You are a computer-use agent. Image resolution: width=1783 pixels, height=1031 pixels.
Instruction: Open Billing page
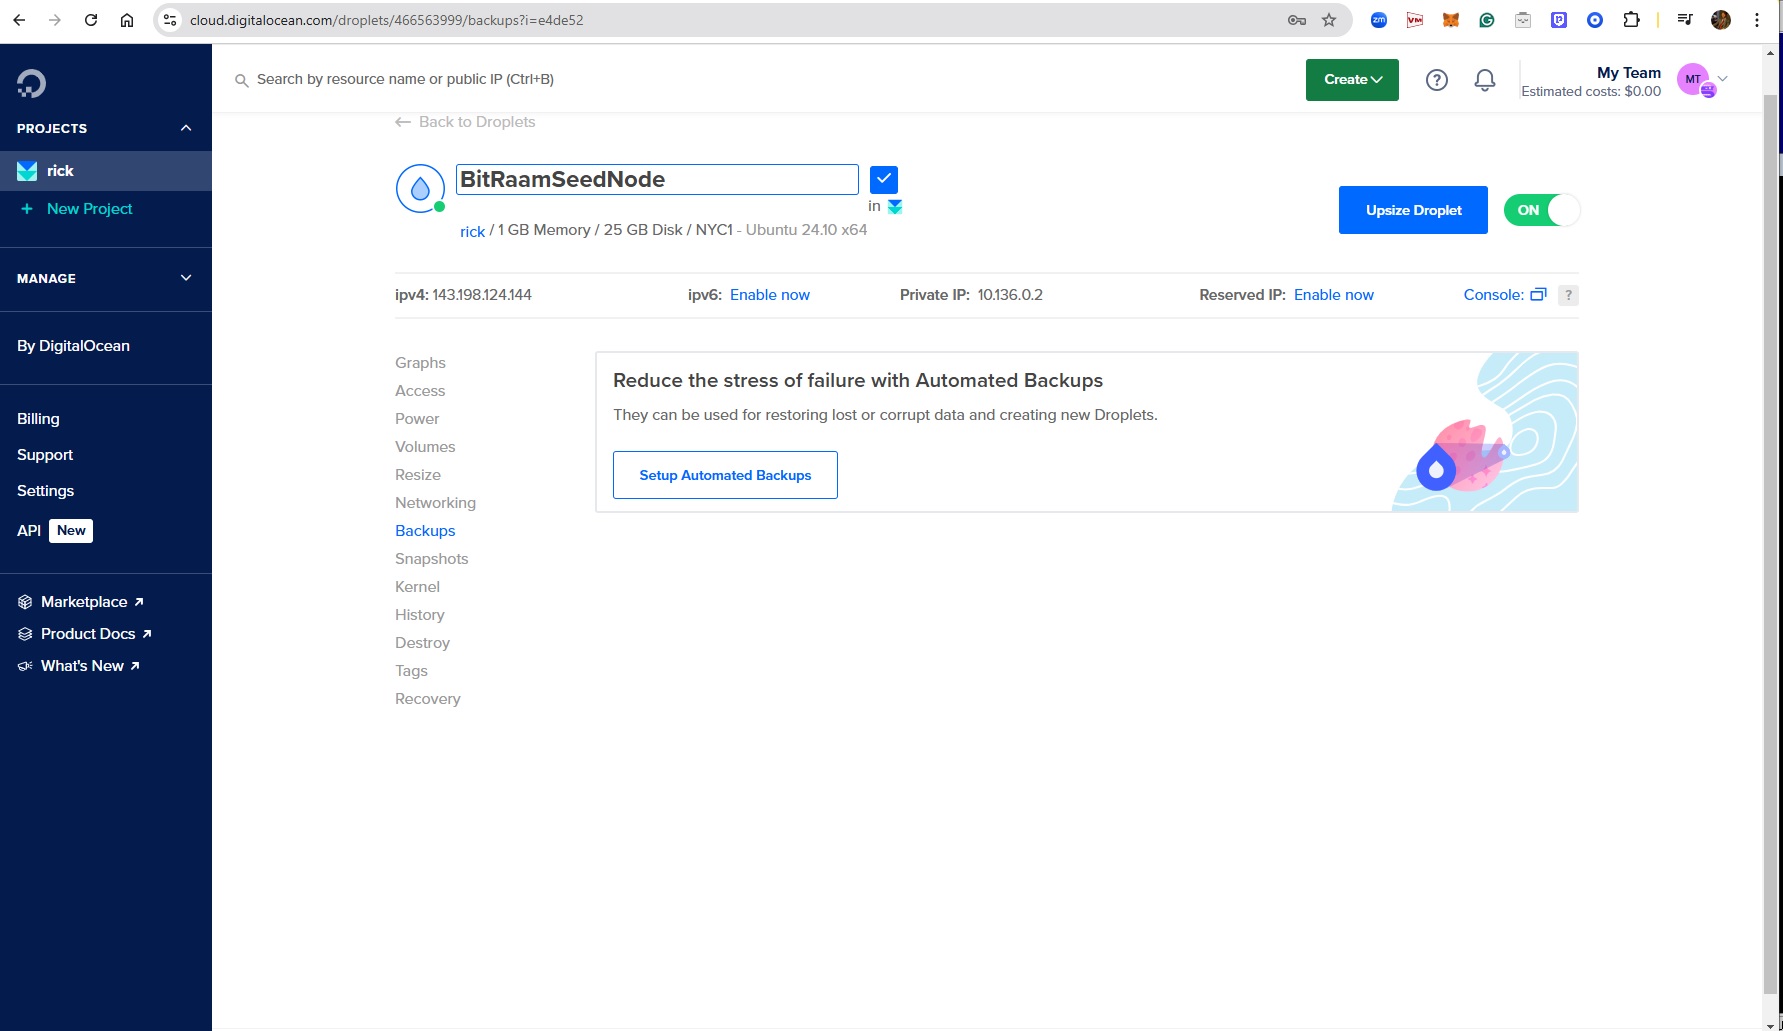pos(38,419)
